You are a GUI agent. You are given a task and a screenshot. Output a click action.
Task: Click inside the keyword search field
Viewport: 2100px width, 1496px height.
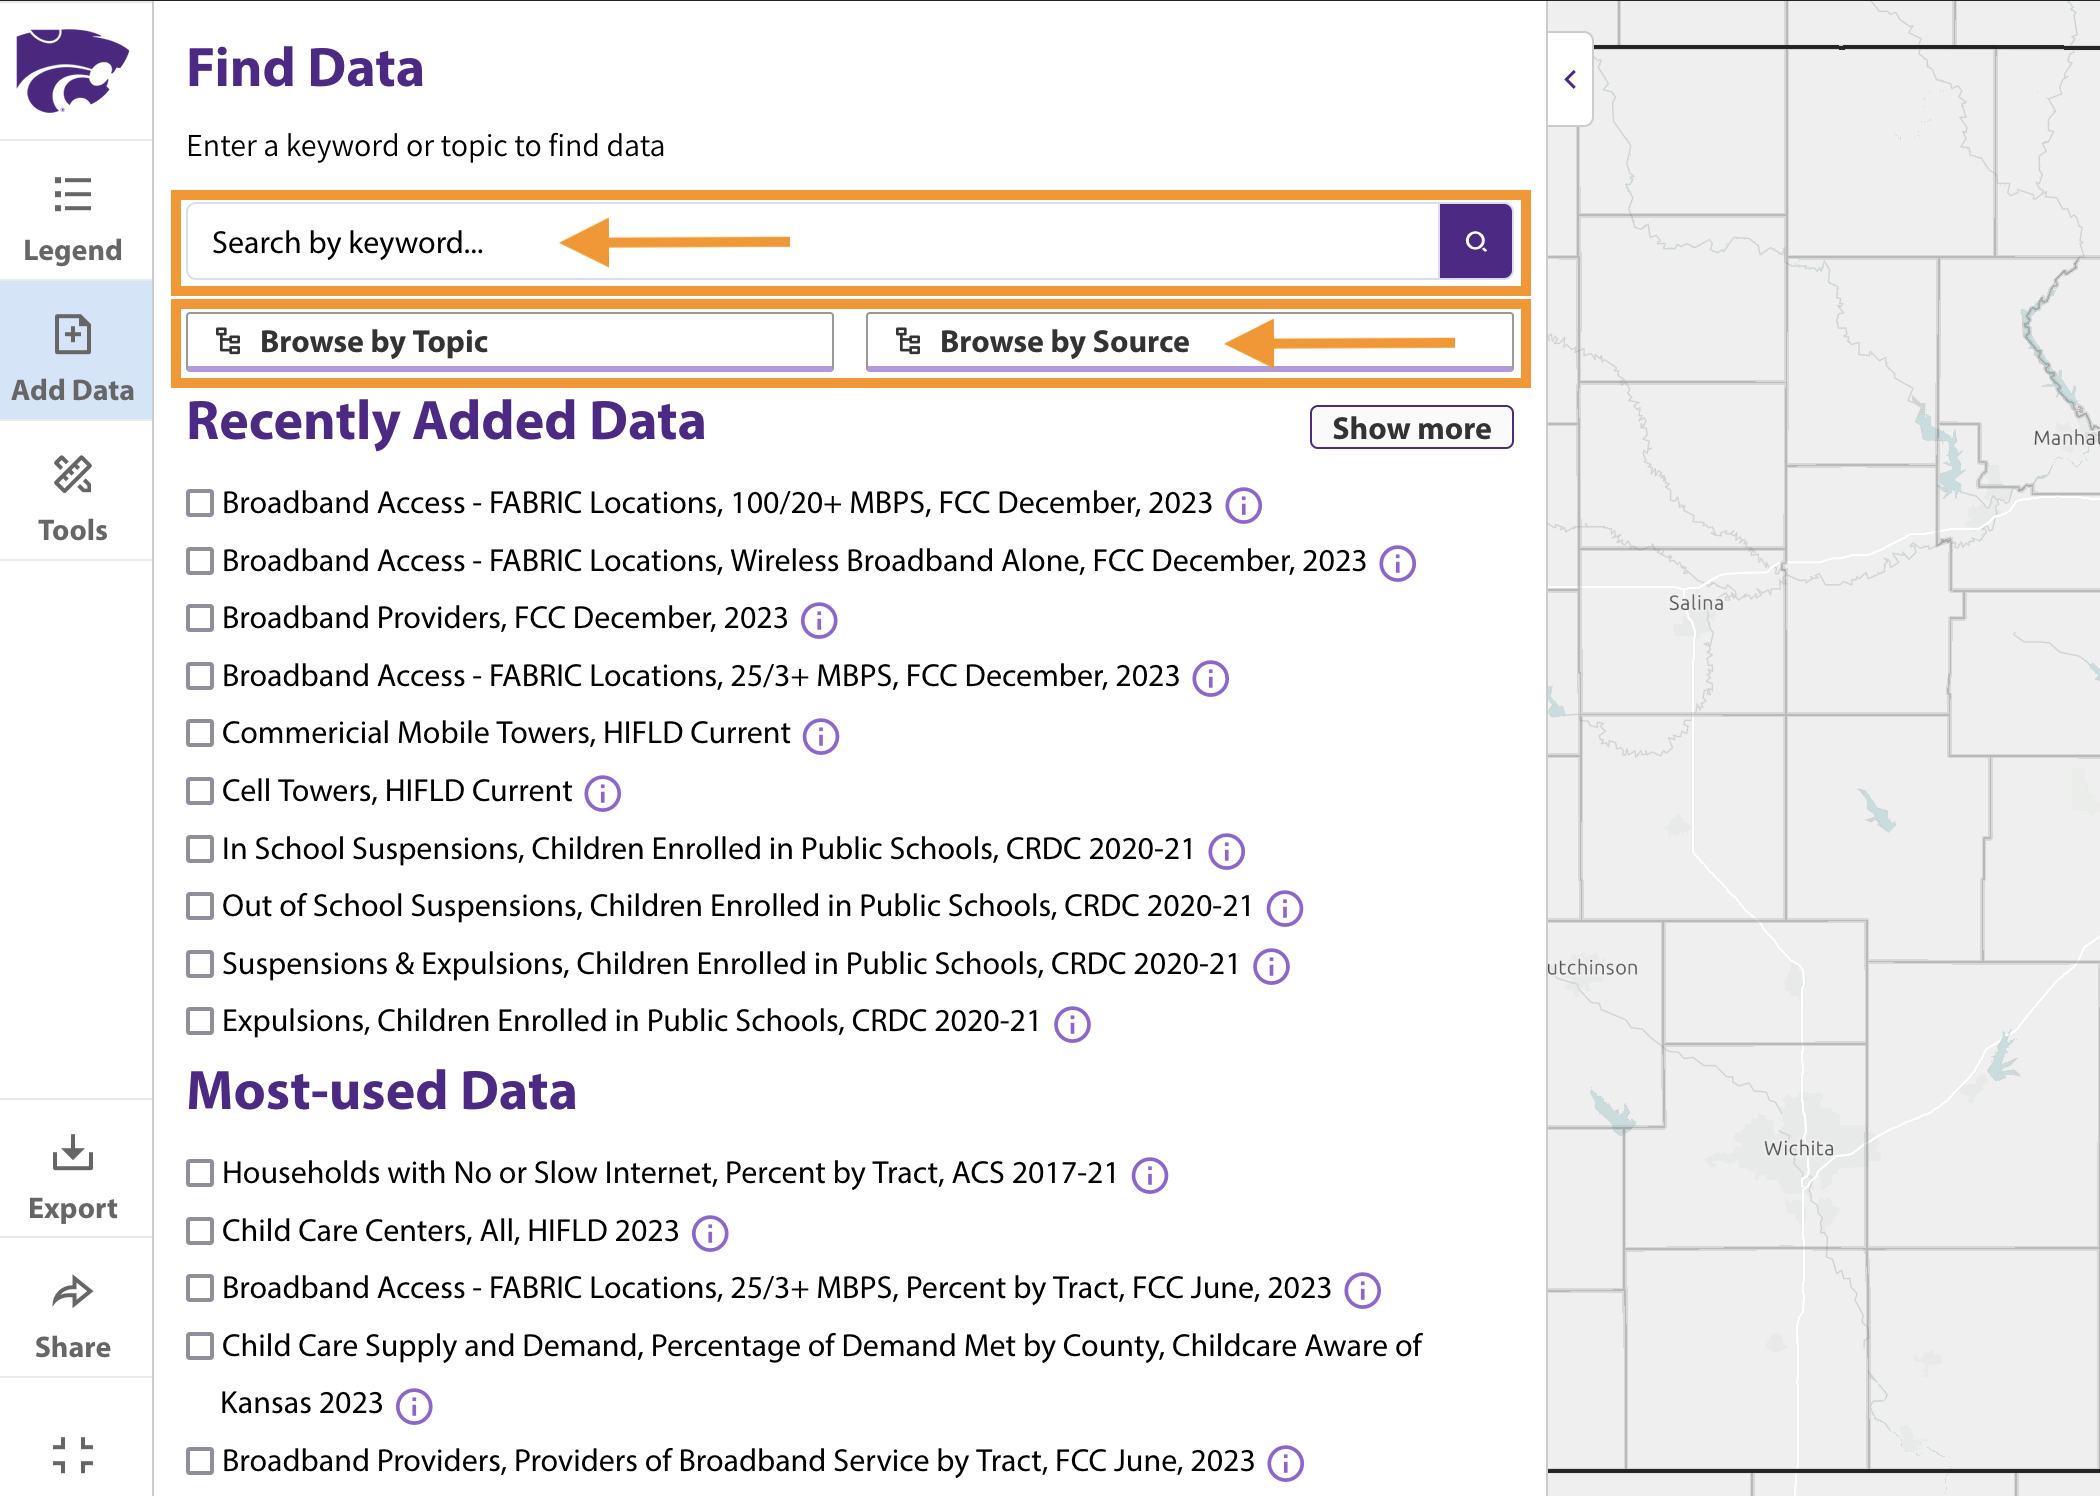pos(700,241)
